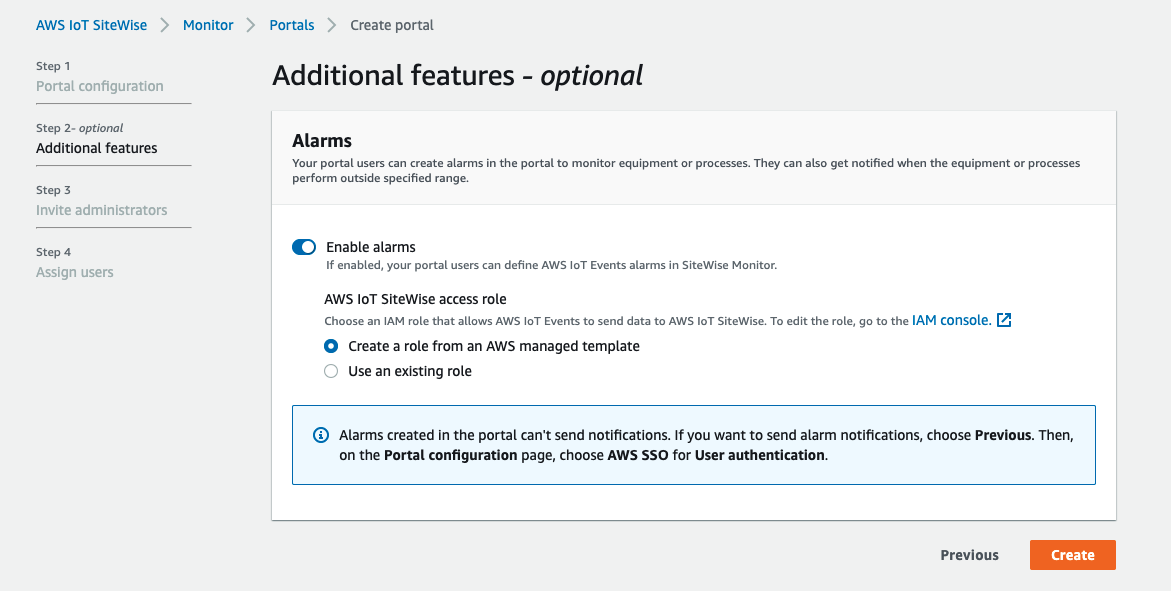Open the IAM console link
This screenshot has height=591, width=1171.
tap(951, 321)
